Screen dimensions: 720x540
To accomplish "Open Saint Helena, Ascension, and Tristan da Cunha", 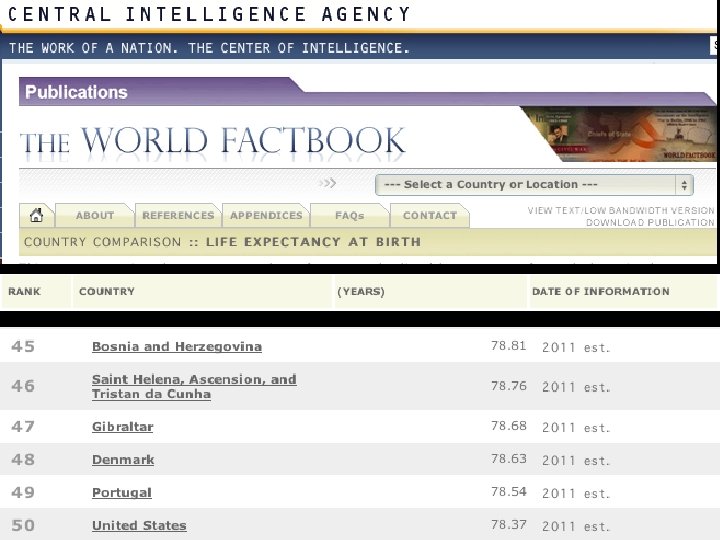I will click(194, 387).
